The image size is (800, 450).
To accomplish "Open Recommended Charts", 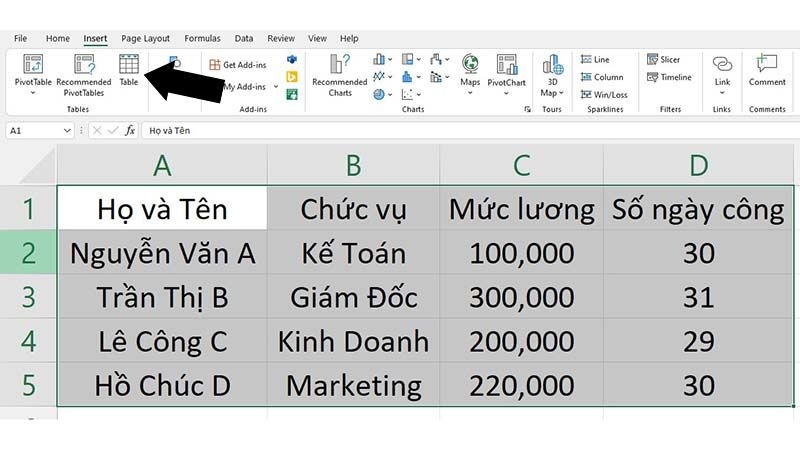I will pos(340,75).
